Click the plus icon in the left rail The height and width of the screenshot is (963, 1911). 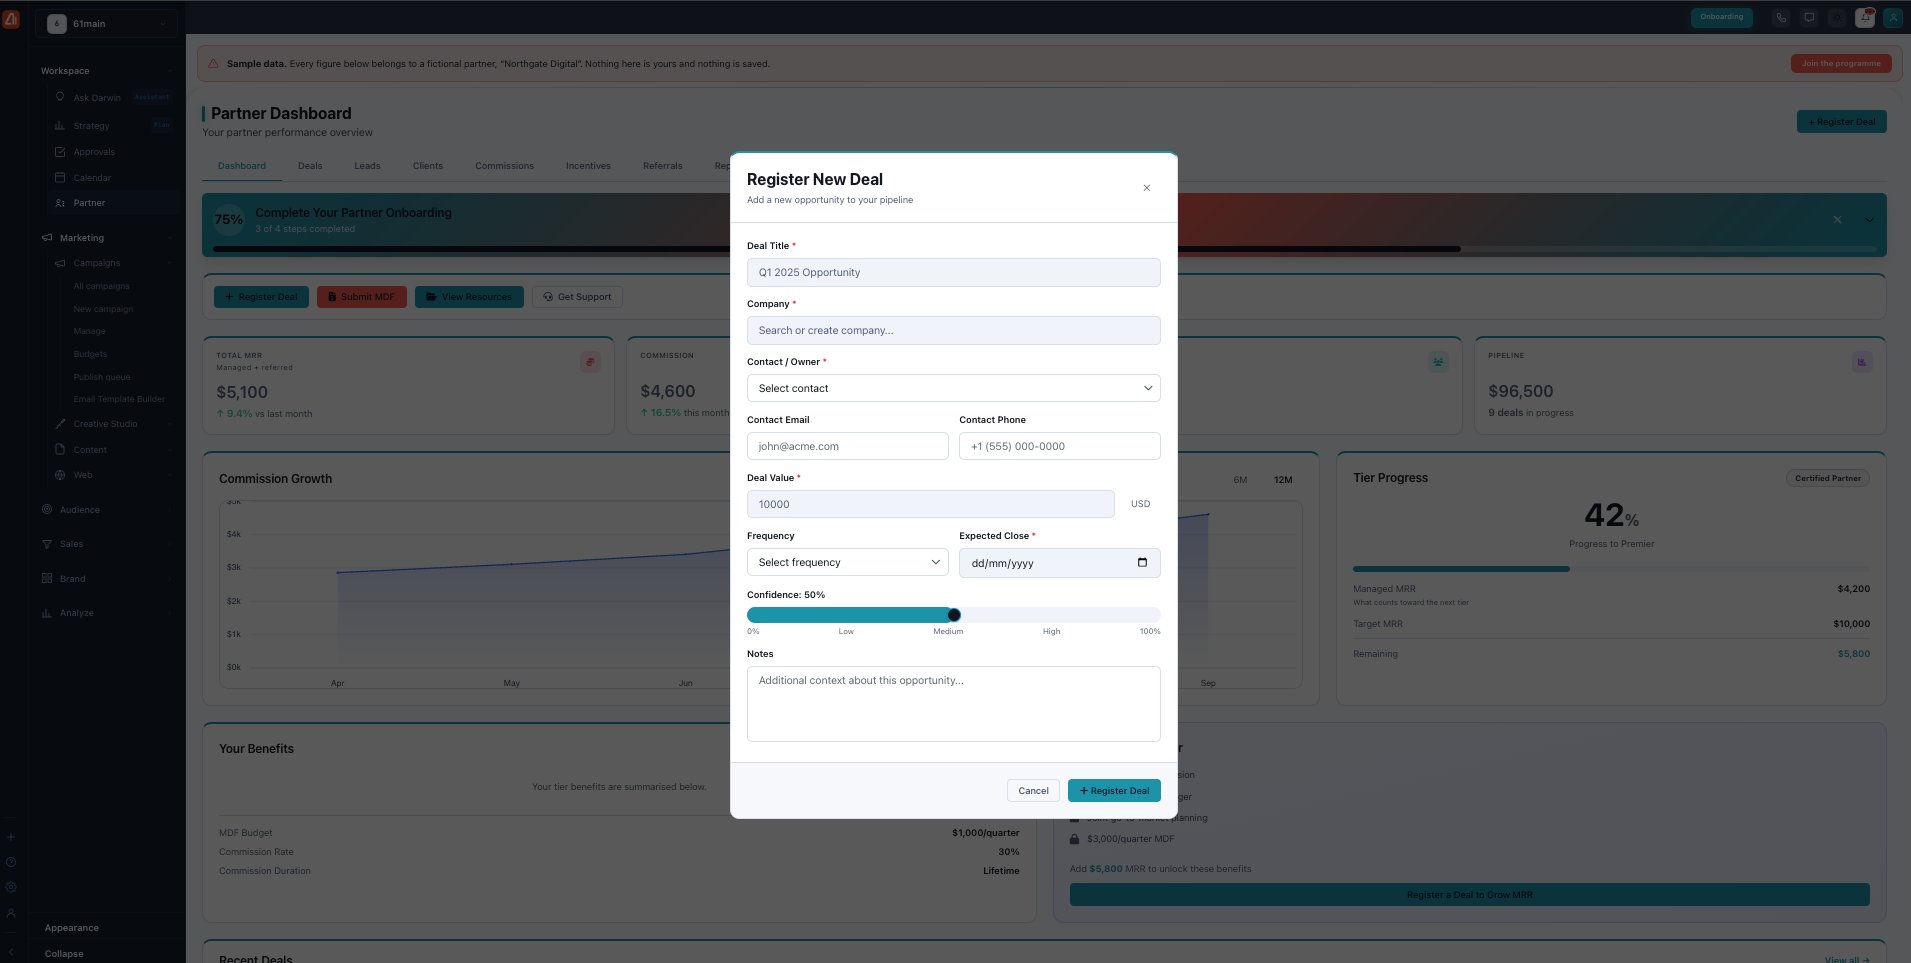[11, 837]
